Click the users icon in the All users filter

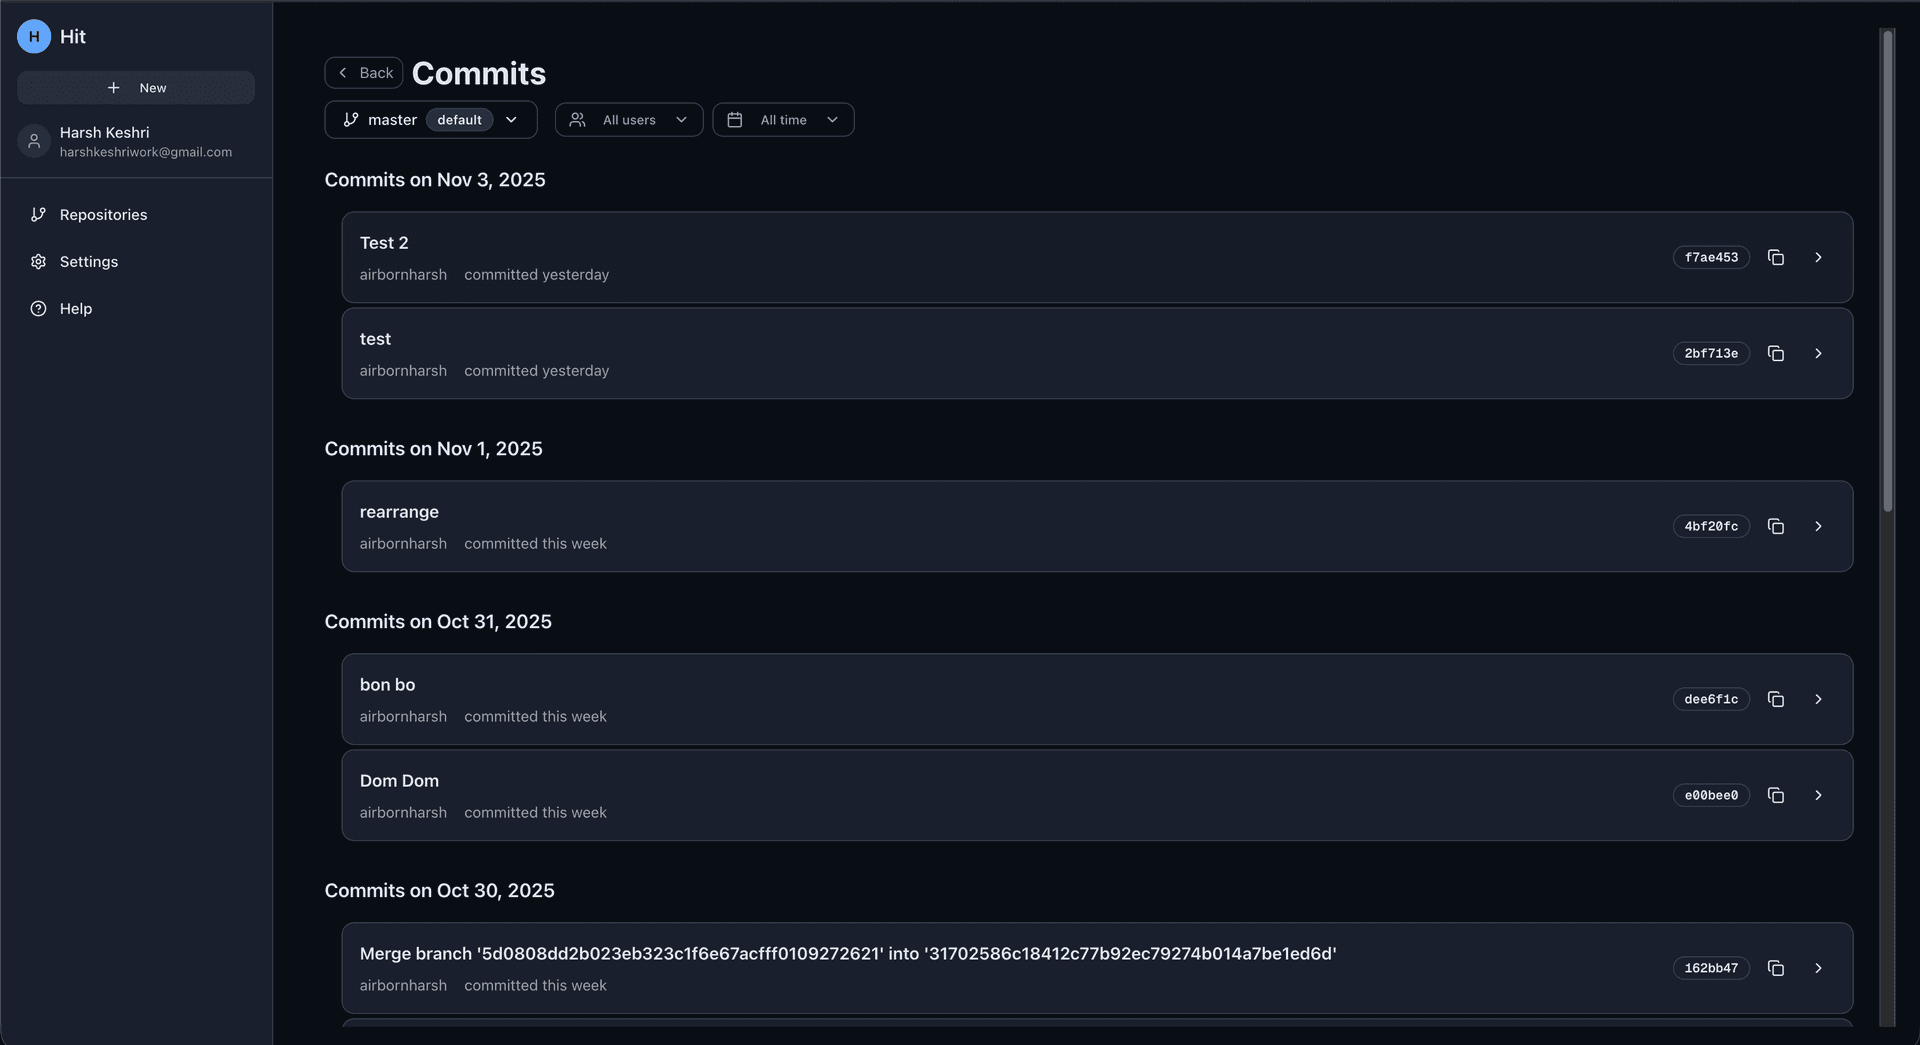[x=577, y=119]
